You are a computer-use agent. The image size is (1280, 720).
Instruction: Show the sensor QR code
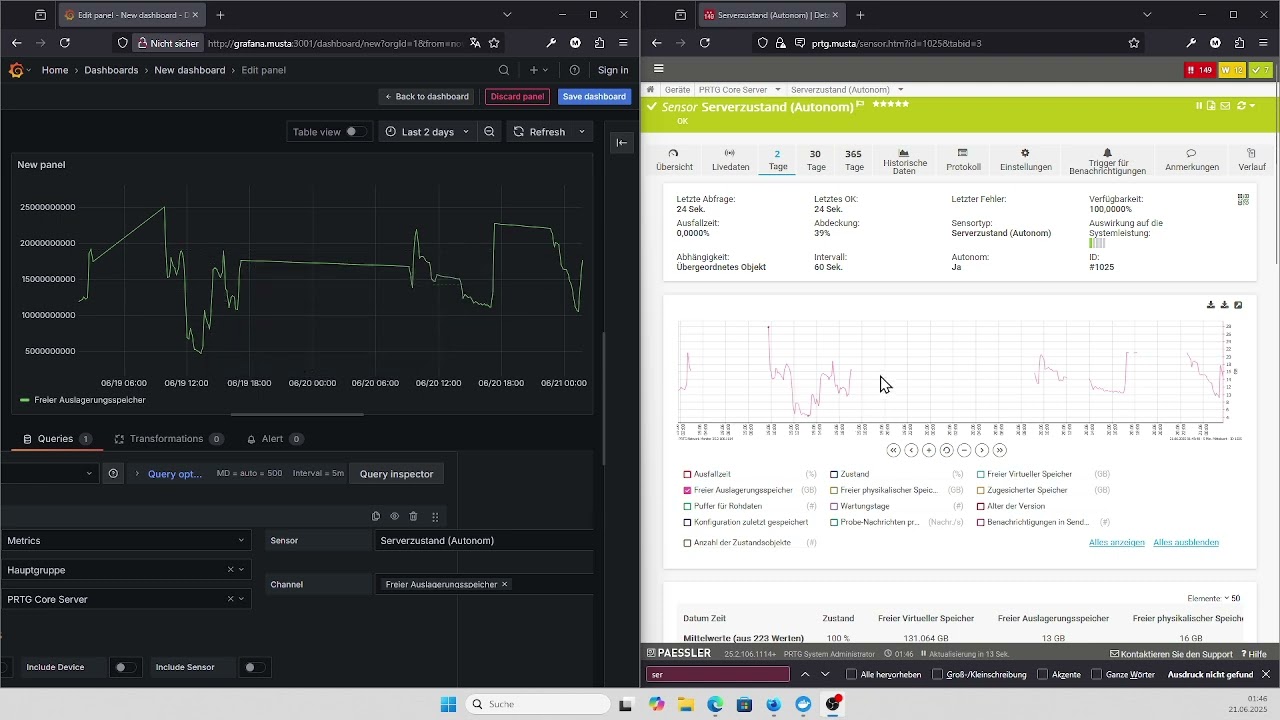[1243, 200]
